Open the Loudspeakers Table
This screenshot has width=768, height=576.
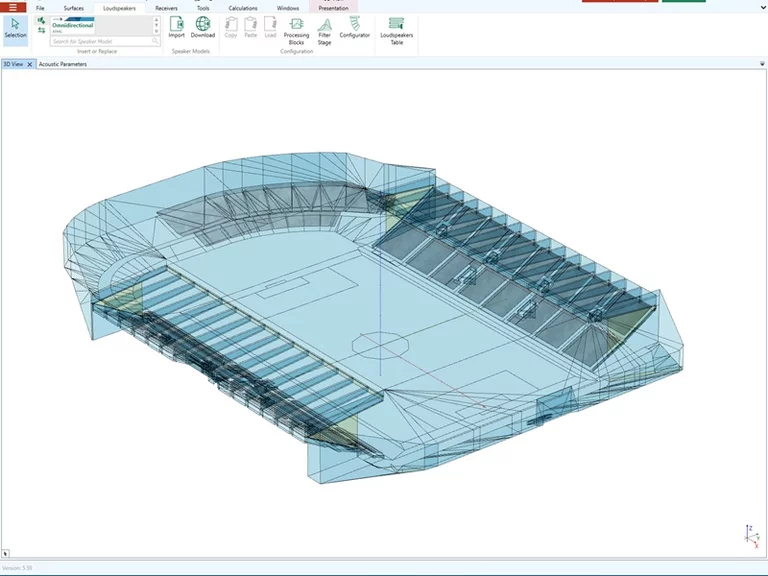coord(397,31)
